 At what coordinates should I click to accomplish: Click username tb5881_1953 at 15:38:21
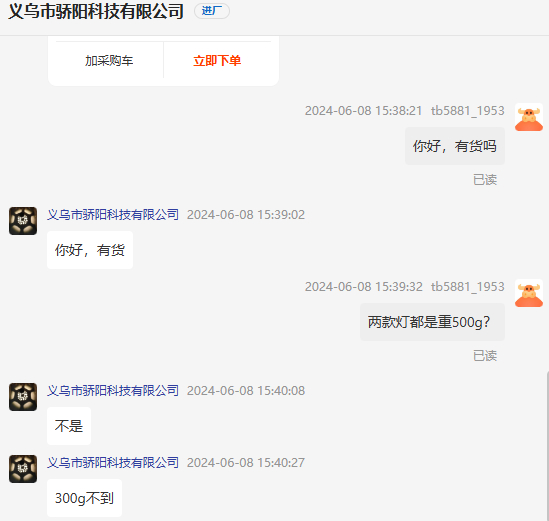[468, 111]
